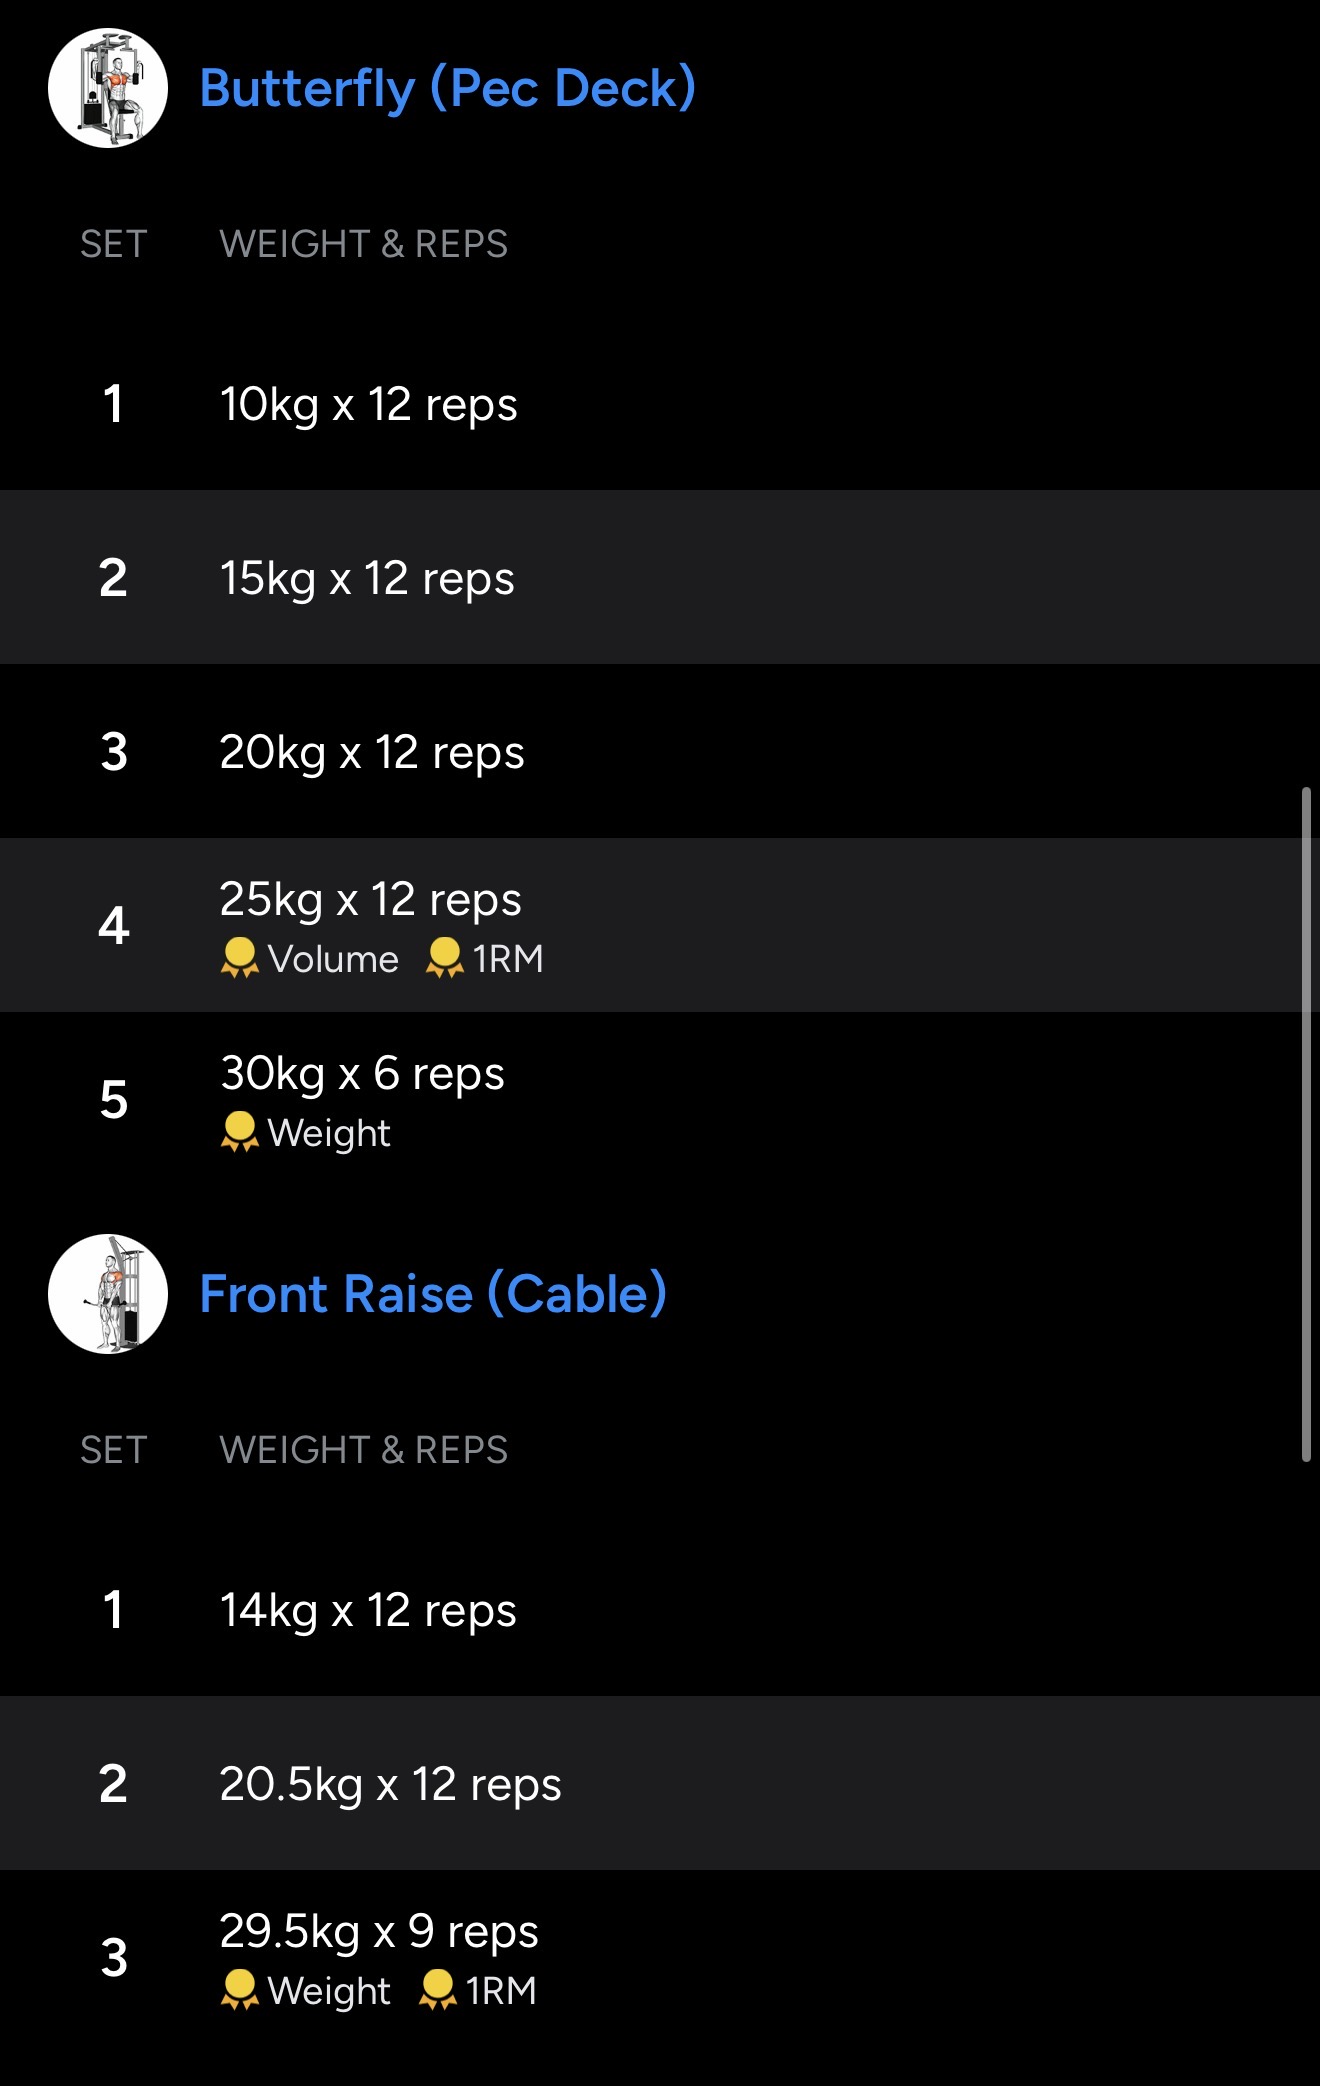This screenshot has height=2086, width=1320.
Task: Tap the 1RM medal icon on Butterfly set 4
Action: click(445, 958)
